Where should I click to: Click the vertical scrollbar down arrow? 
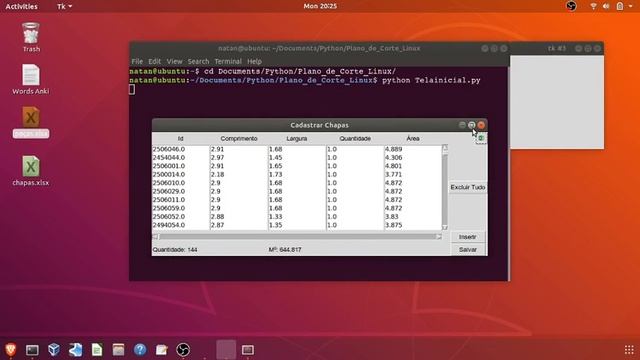445,227
